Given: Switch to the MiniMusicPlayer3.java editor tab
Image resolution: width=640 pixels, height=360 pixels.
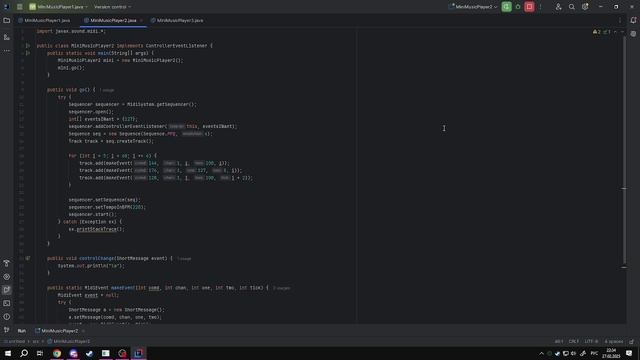Looking at the screenshot, I should [177, 20].
